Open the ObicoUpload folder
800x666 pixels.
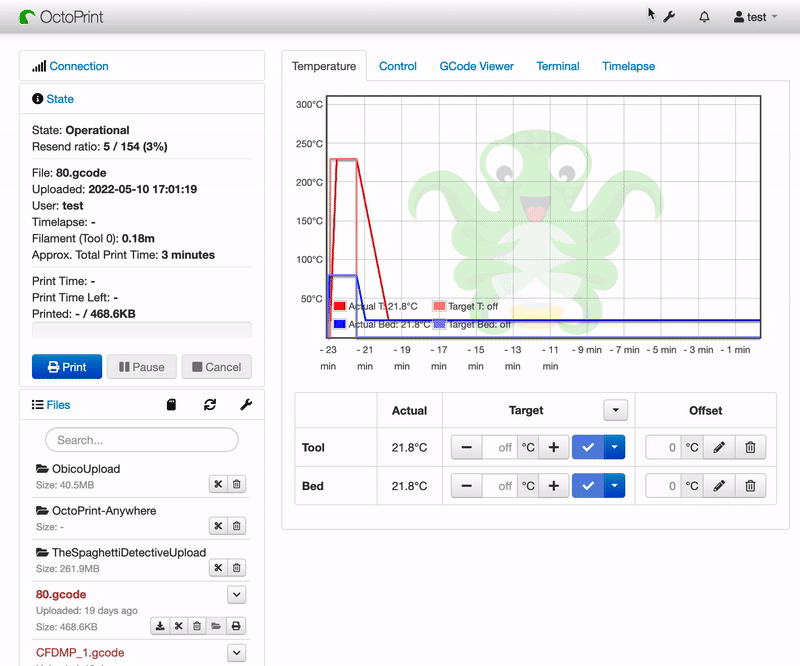[x=86, y=468]
